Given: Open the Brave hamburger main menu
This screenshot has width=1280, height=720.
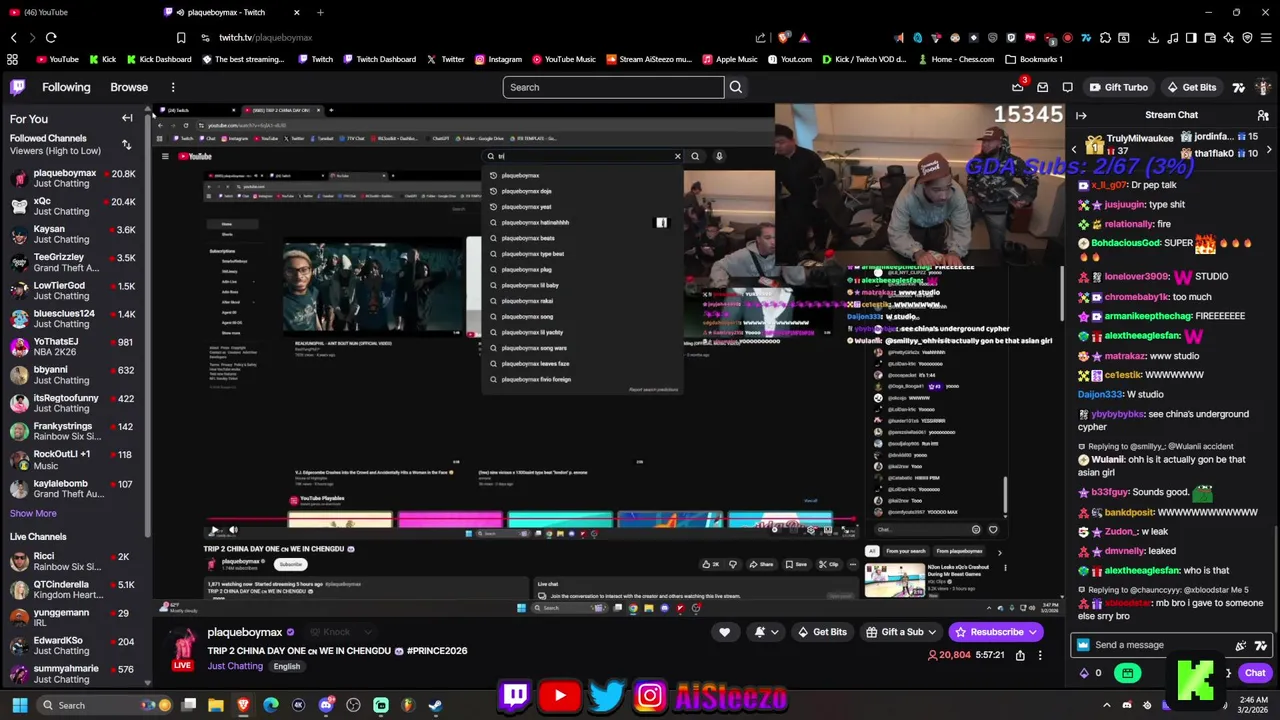Looking at the screenshot, I should pyautogui.click(x=1264, y=38).
